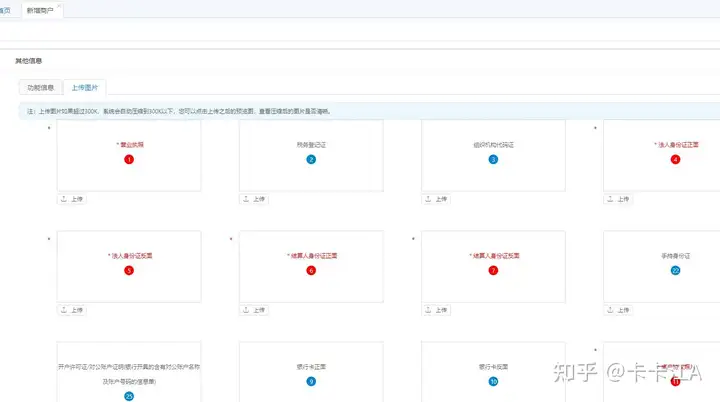Click the red badge numbered 7

tap(493, 271)
